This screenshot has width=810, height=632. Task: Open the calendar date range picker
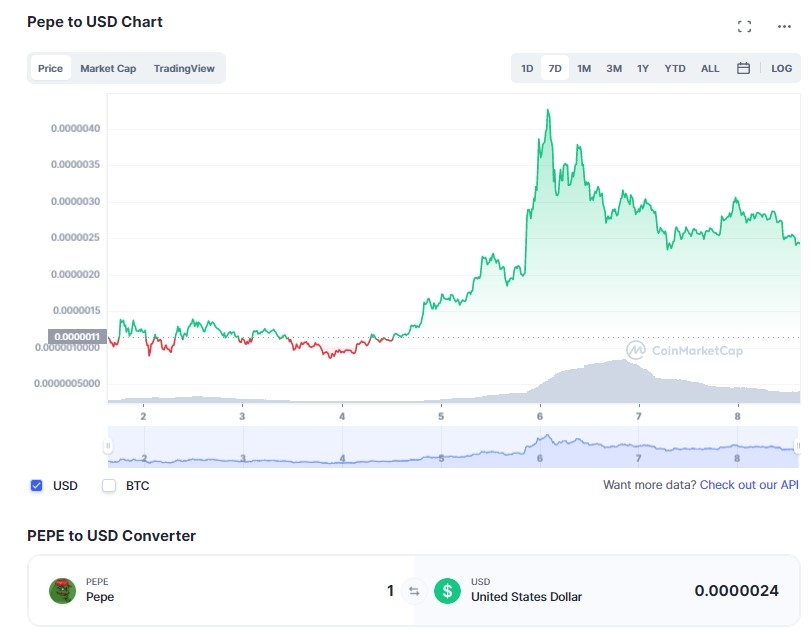point(743,68)
